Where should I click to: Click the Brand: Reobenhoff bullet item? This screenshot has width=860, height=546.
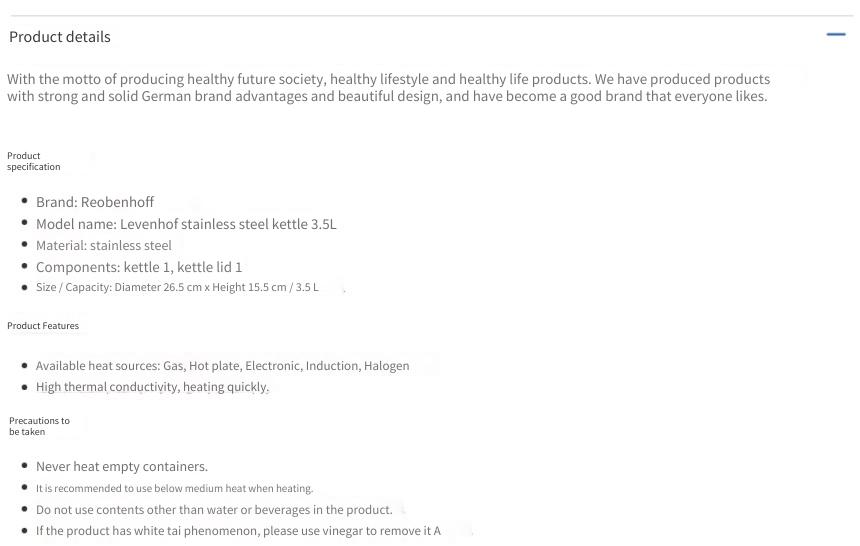95,202
